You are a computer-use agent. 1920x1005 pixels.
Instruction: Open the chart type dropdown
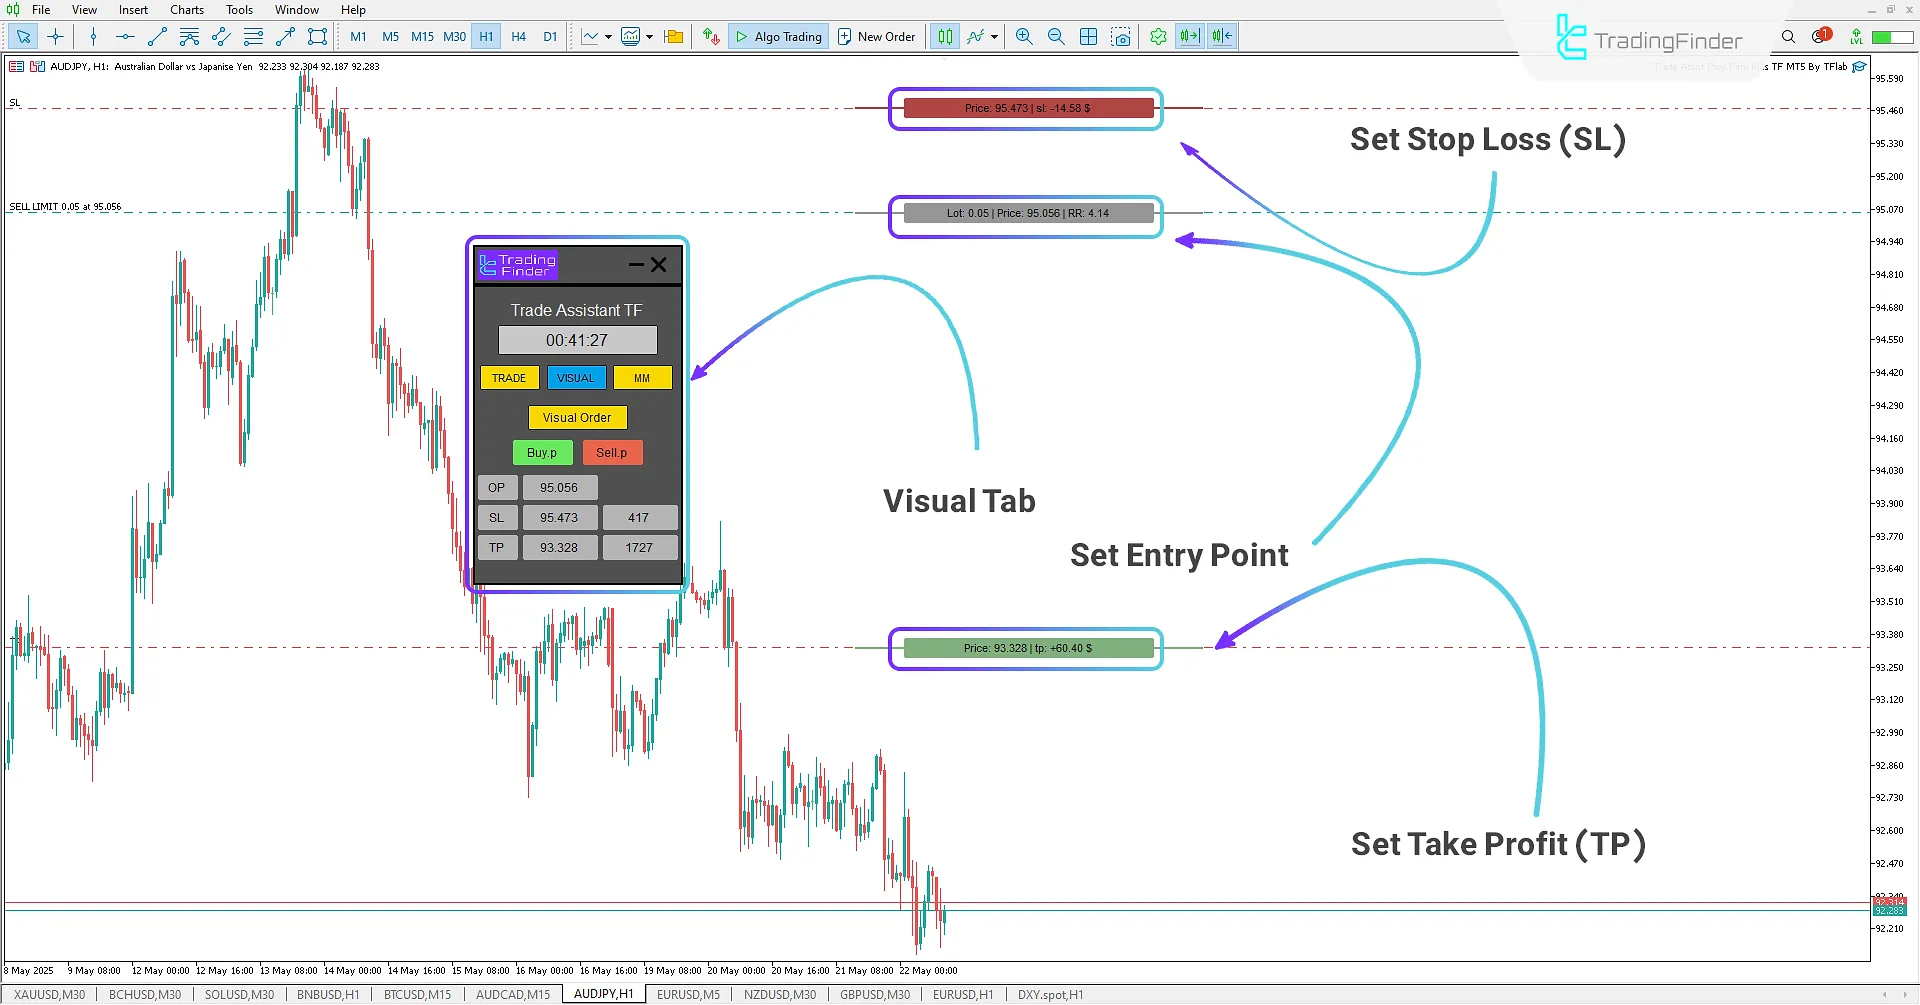tap(608, 36)
